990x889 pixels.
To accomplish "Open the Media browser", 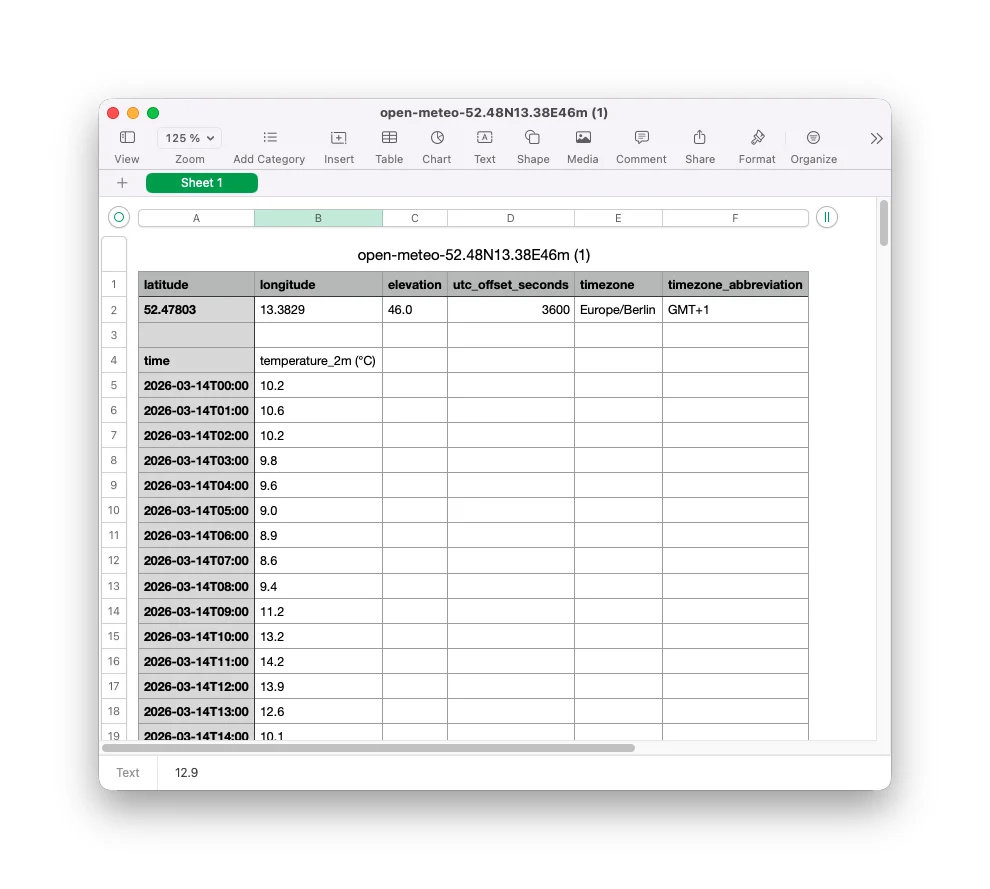I will click(x=582, y=141).
